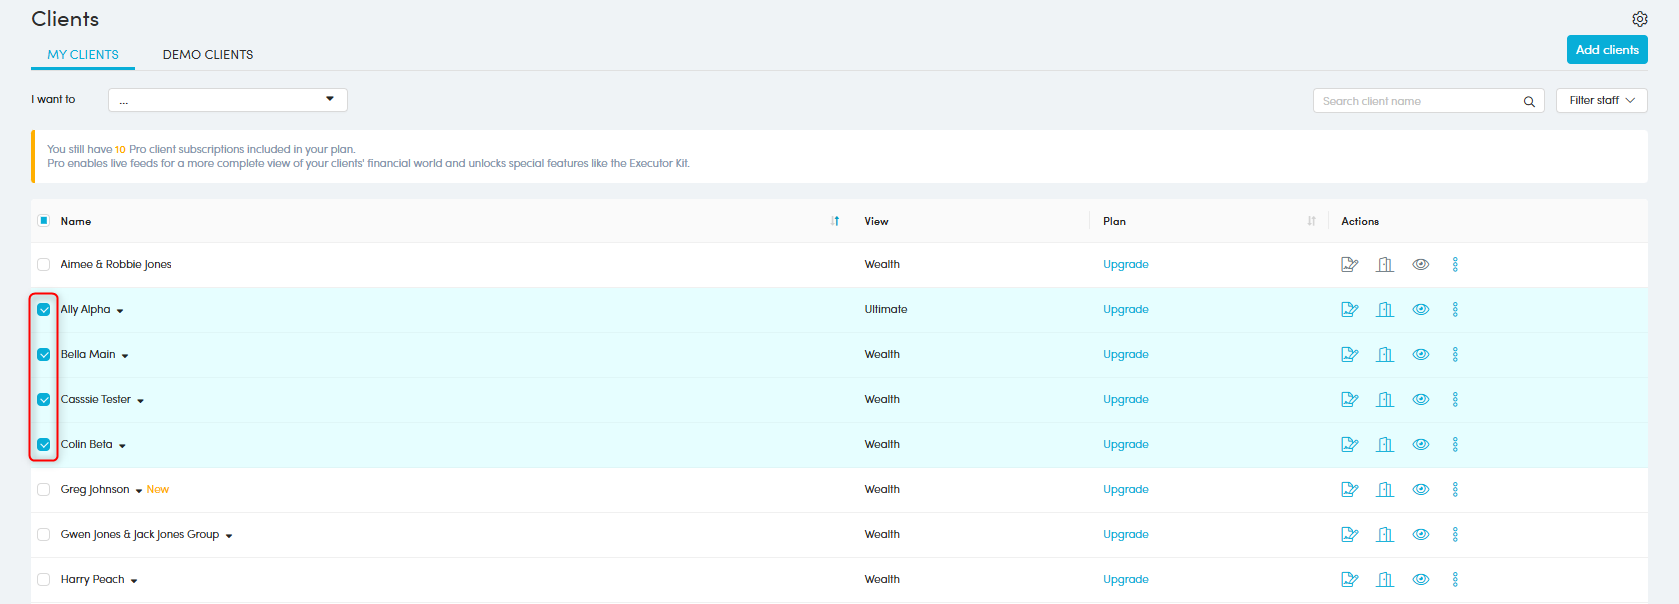Viewport: 1679px width, 604px height.
Task: Click the edit icon in Colin Beta row
Action: [x=1349, y=445]
